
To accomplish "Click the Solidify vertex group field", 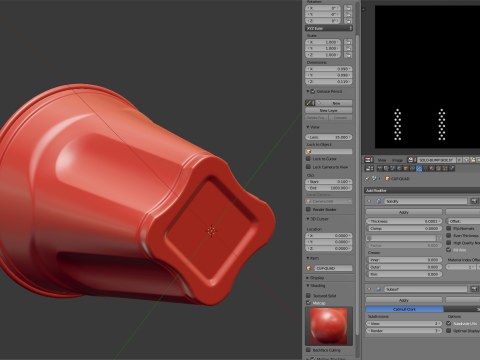I will tap(401, 238).
